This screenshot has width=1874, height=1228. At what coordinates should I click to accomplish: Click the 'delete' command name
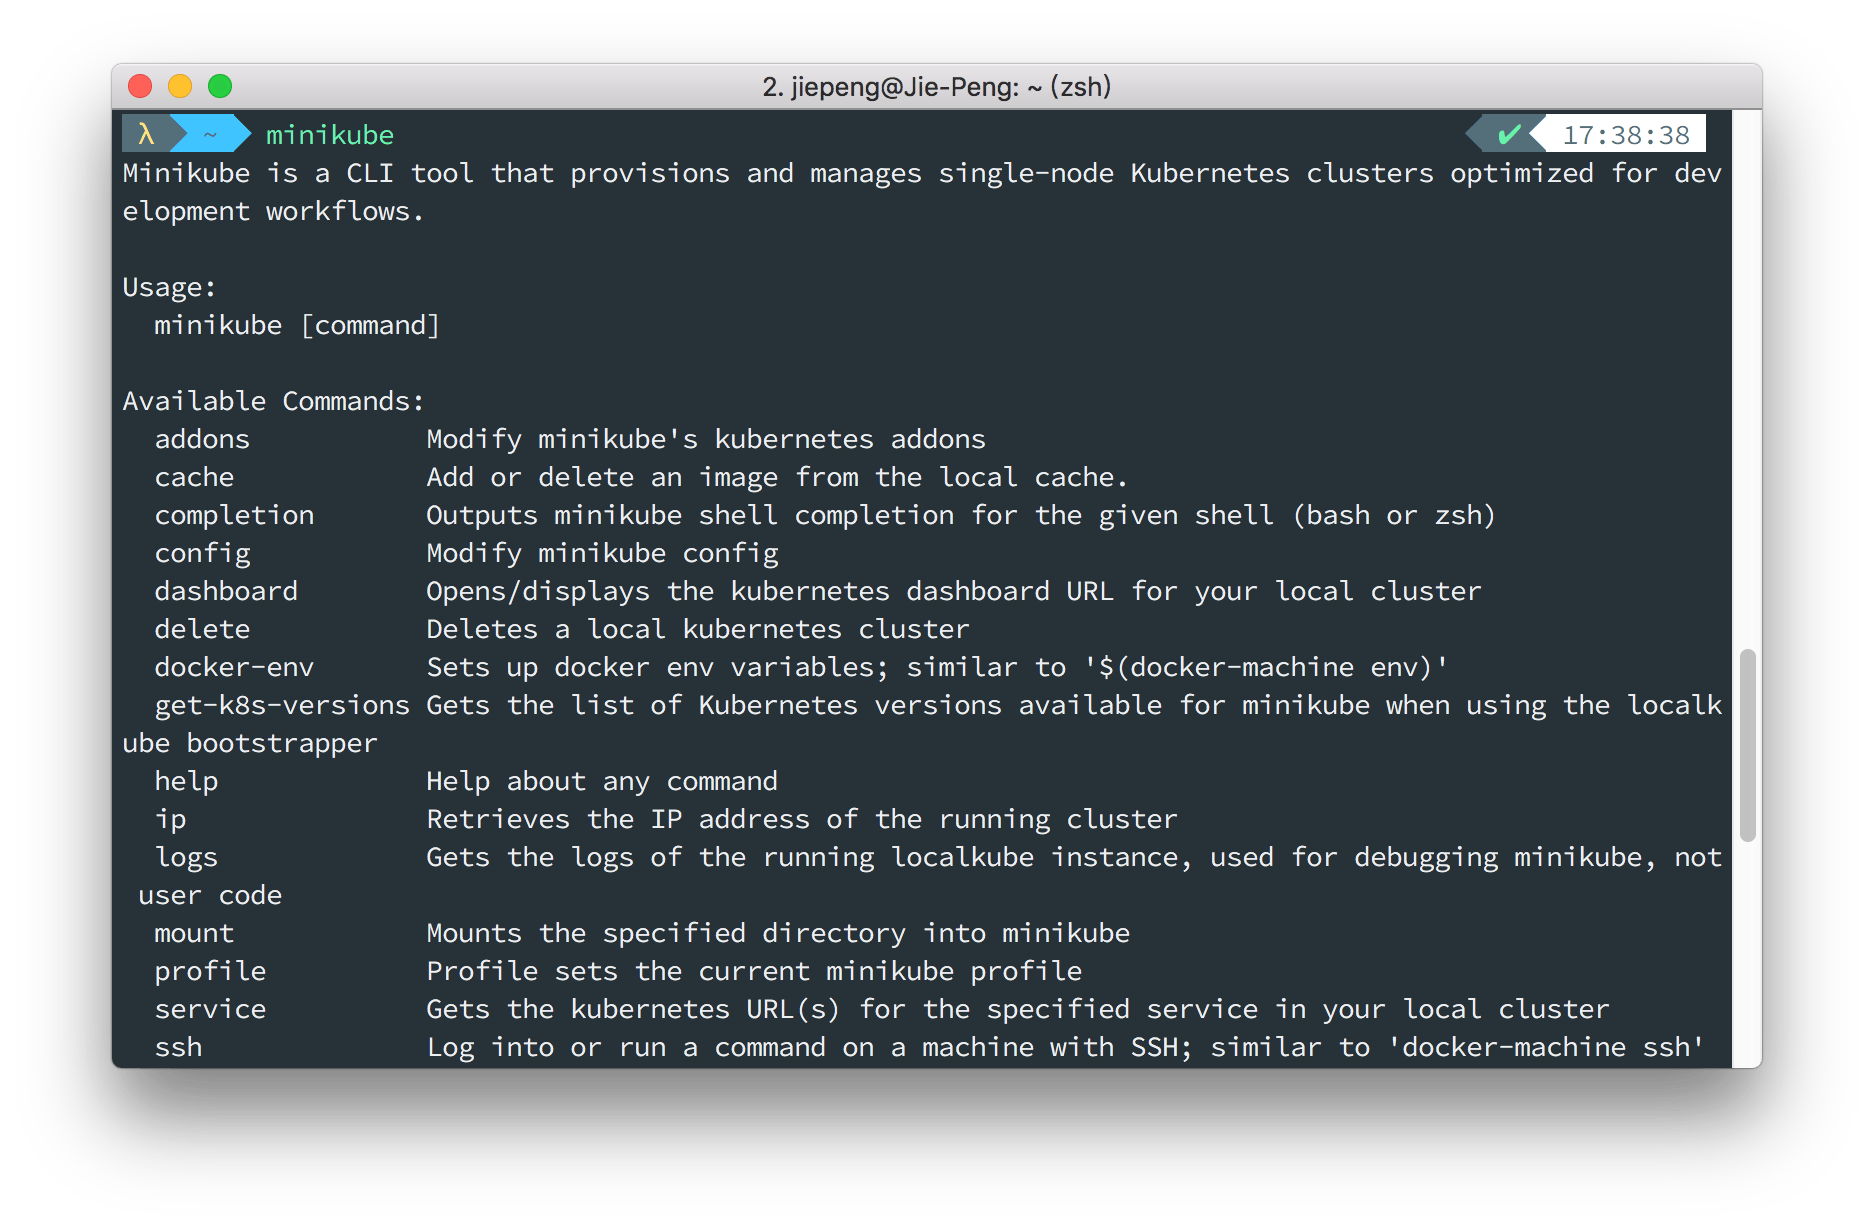[x=202, y=630]
